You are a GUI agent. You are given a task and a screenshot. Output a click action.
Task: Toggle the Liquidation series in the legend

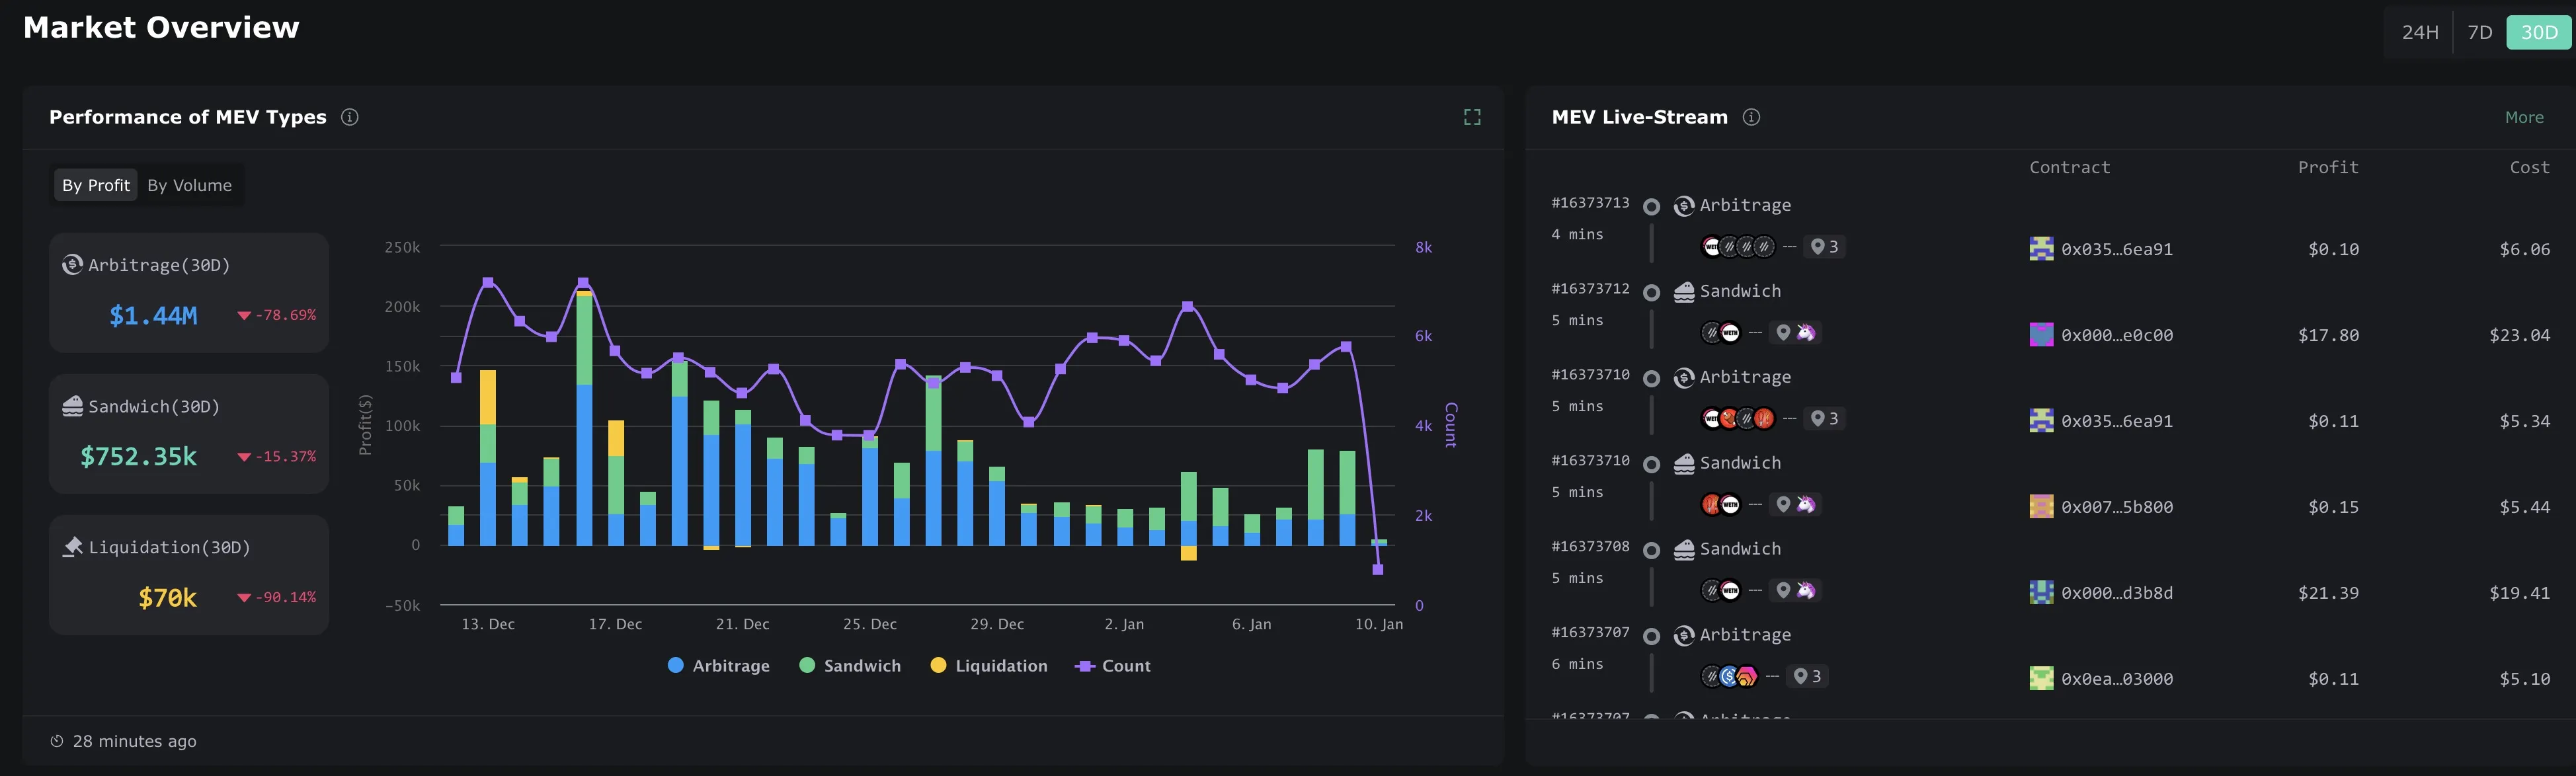pyautogui.click(x=989, y=666)
